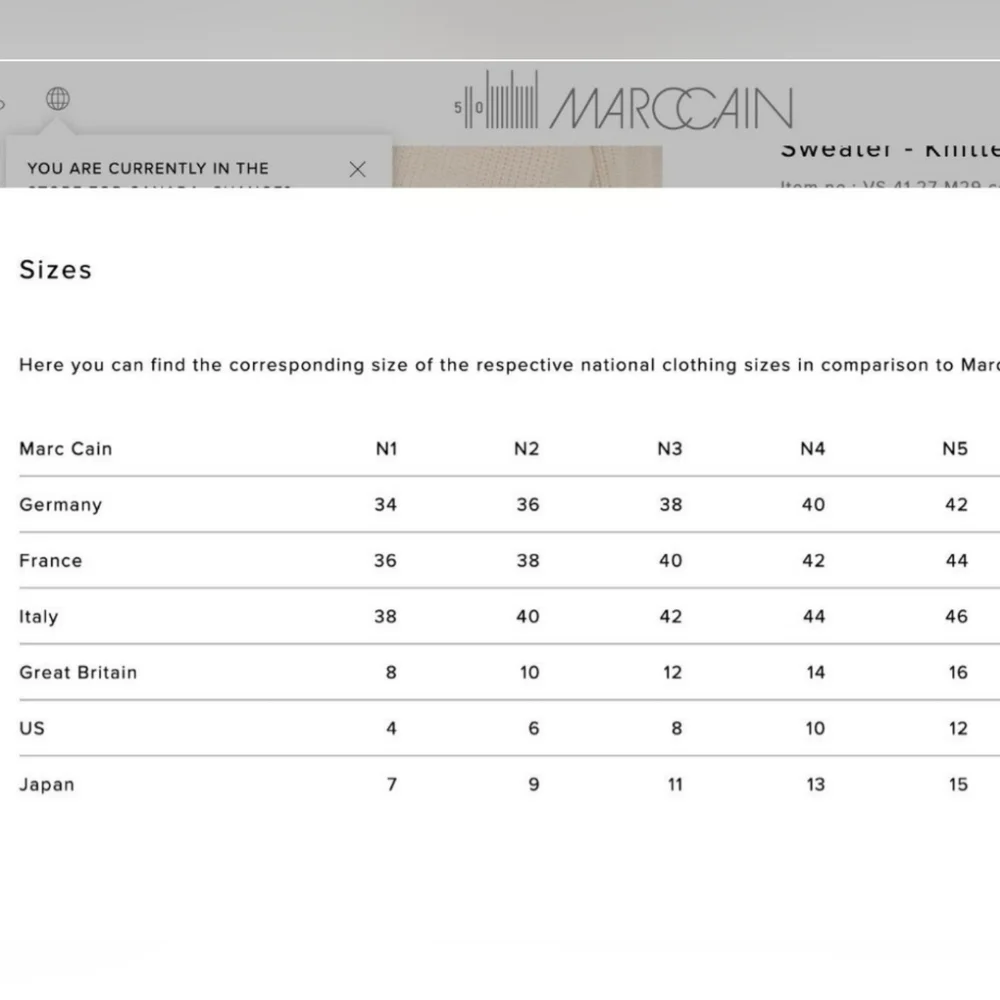Select Germany size 38 under N3

click(671, 505)
